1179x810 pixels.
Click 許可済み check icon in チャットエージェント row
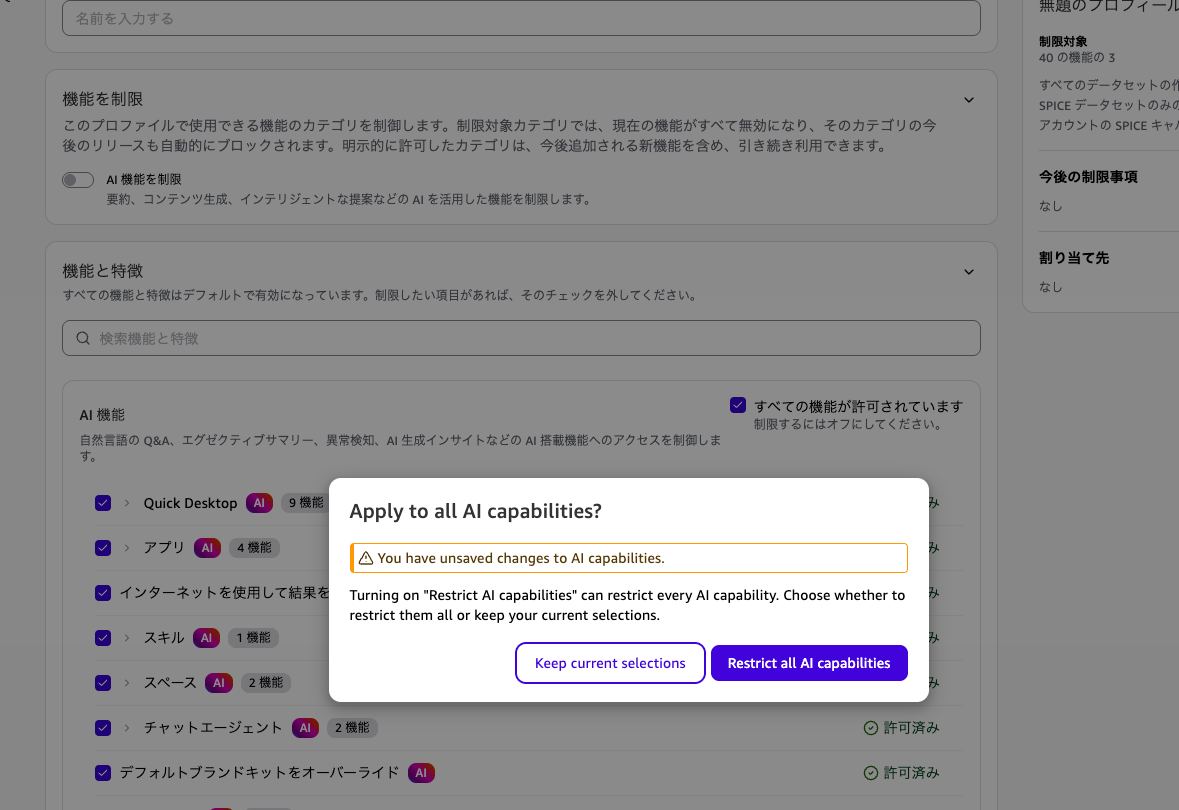click(871, 728)
